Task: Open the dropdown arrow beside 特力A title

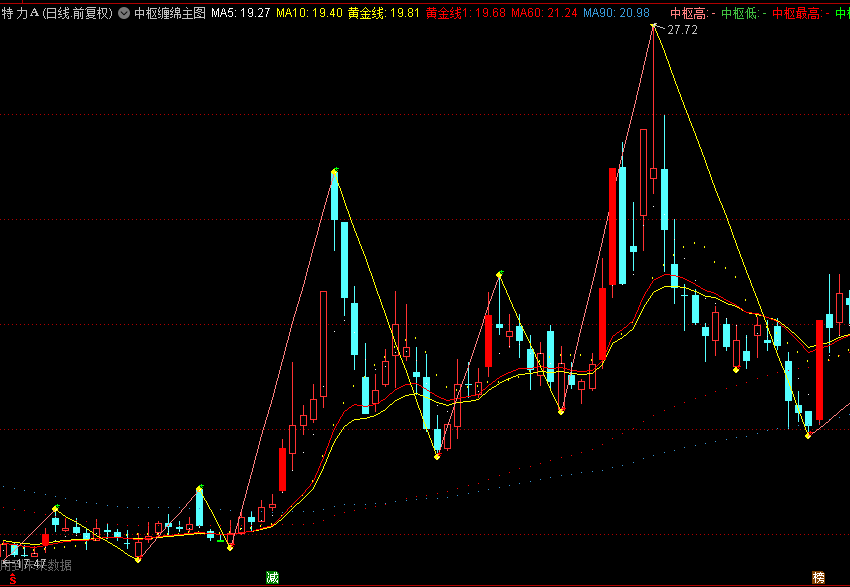Action: 124,13
